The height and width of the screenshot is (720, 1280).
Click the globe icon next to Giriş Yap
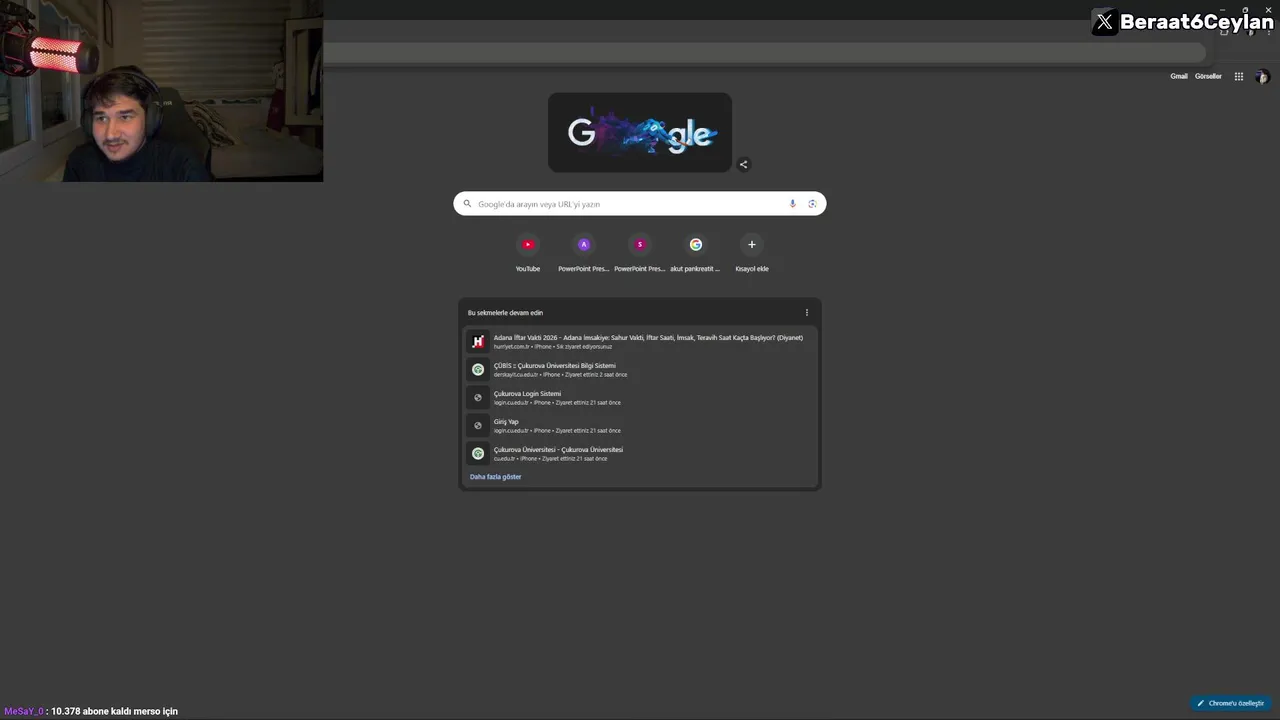click(478, 425)
